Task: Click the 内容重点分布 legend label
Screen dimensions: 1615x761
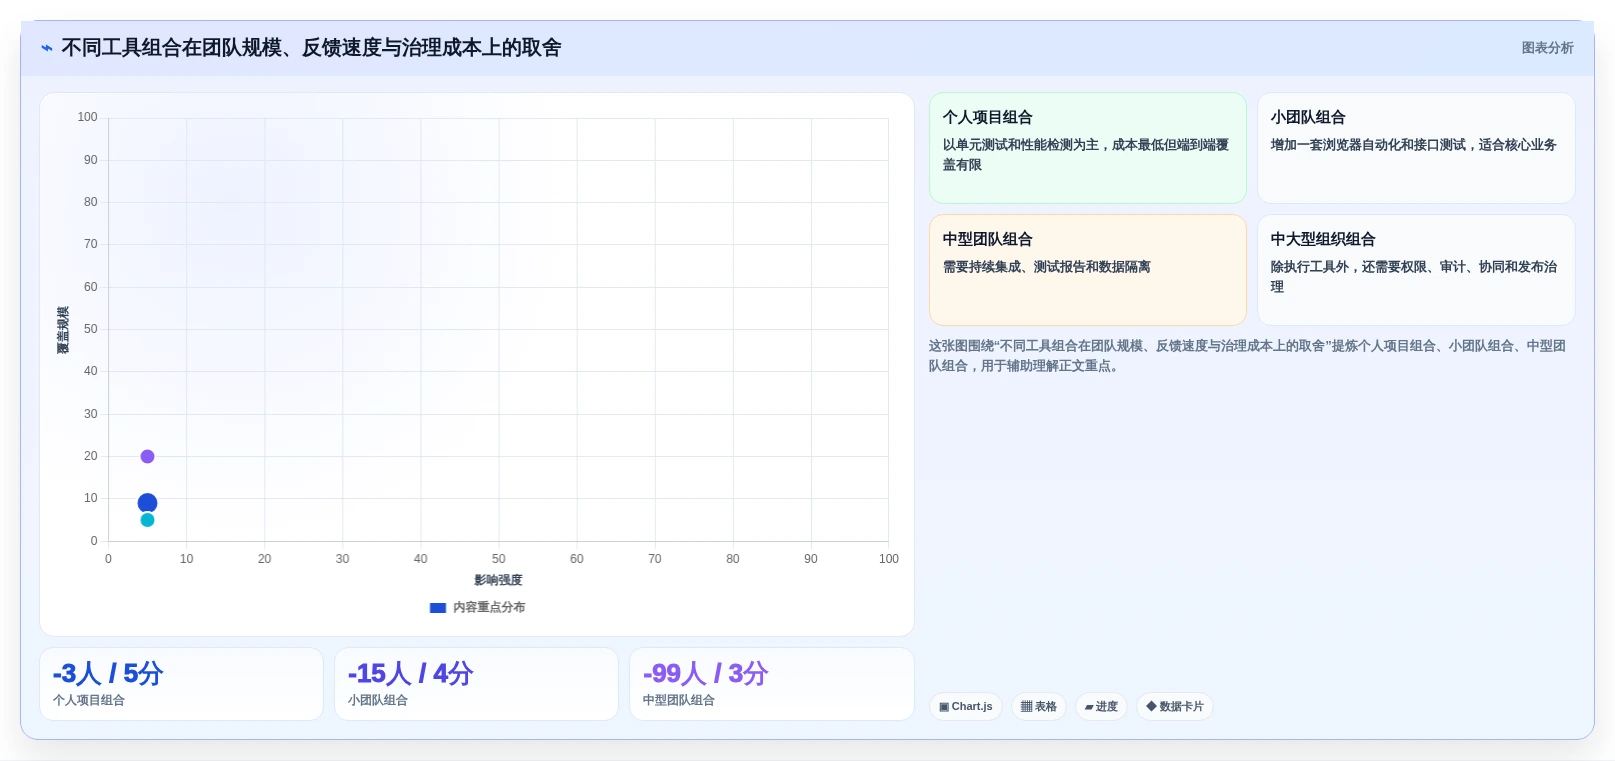Action: (x=489, y=607)
